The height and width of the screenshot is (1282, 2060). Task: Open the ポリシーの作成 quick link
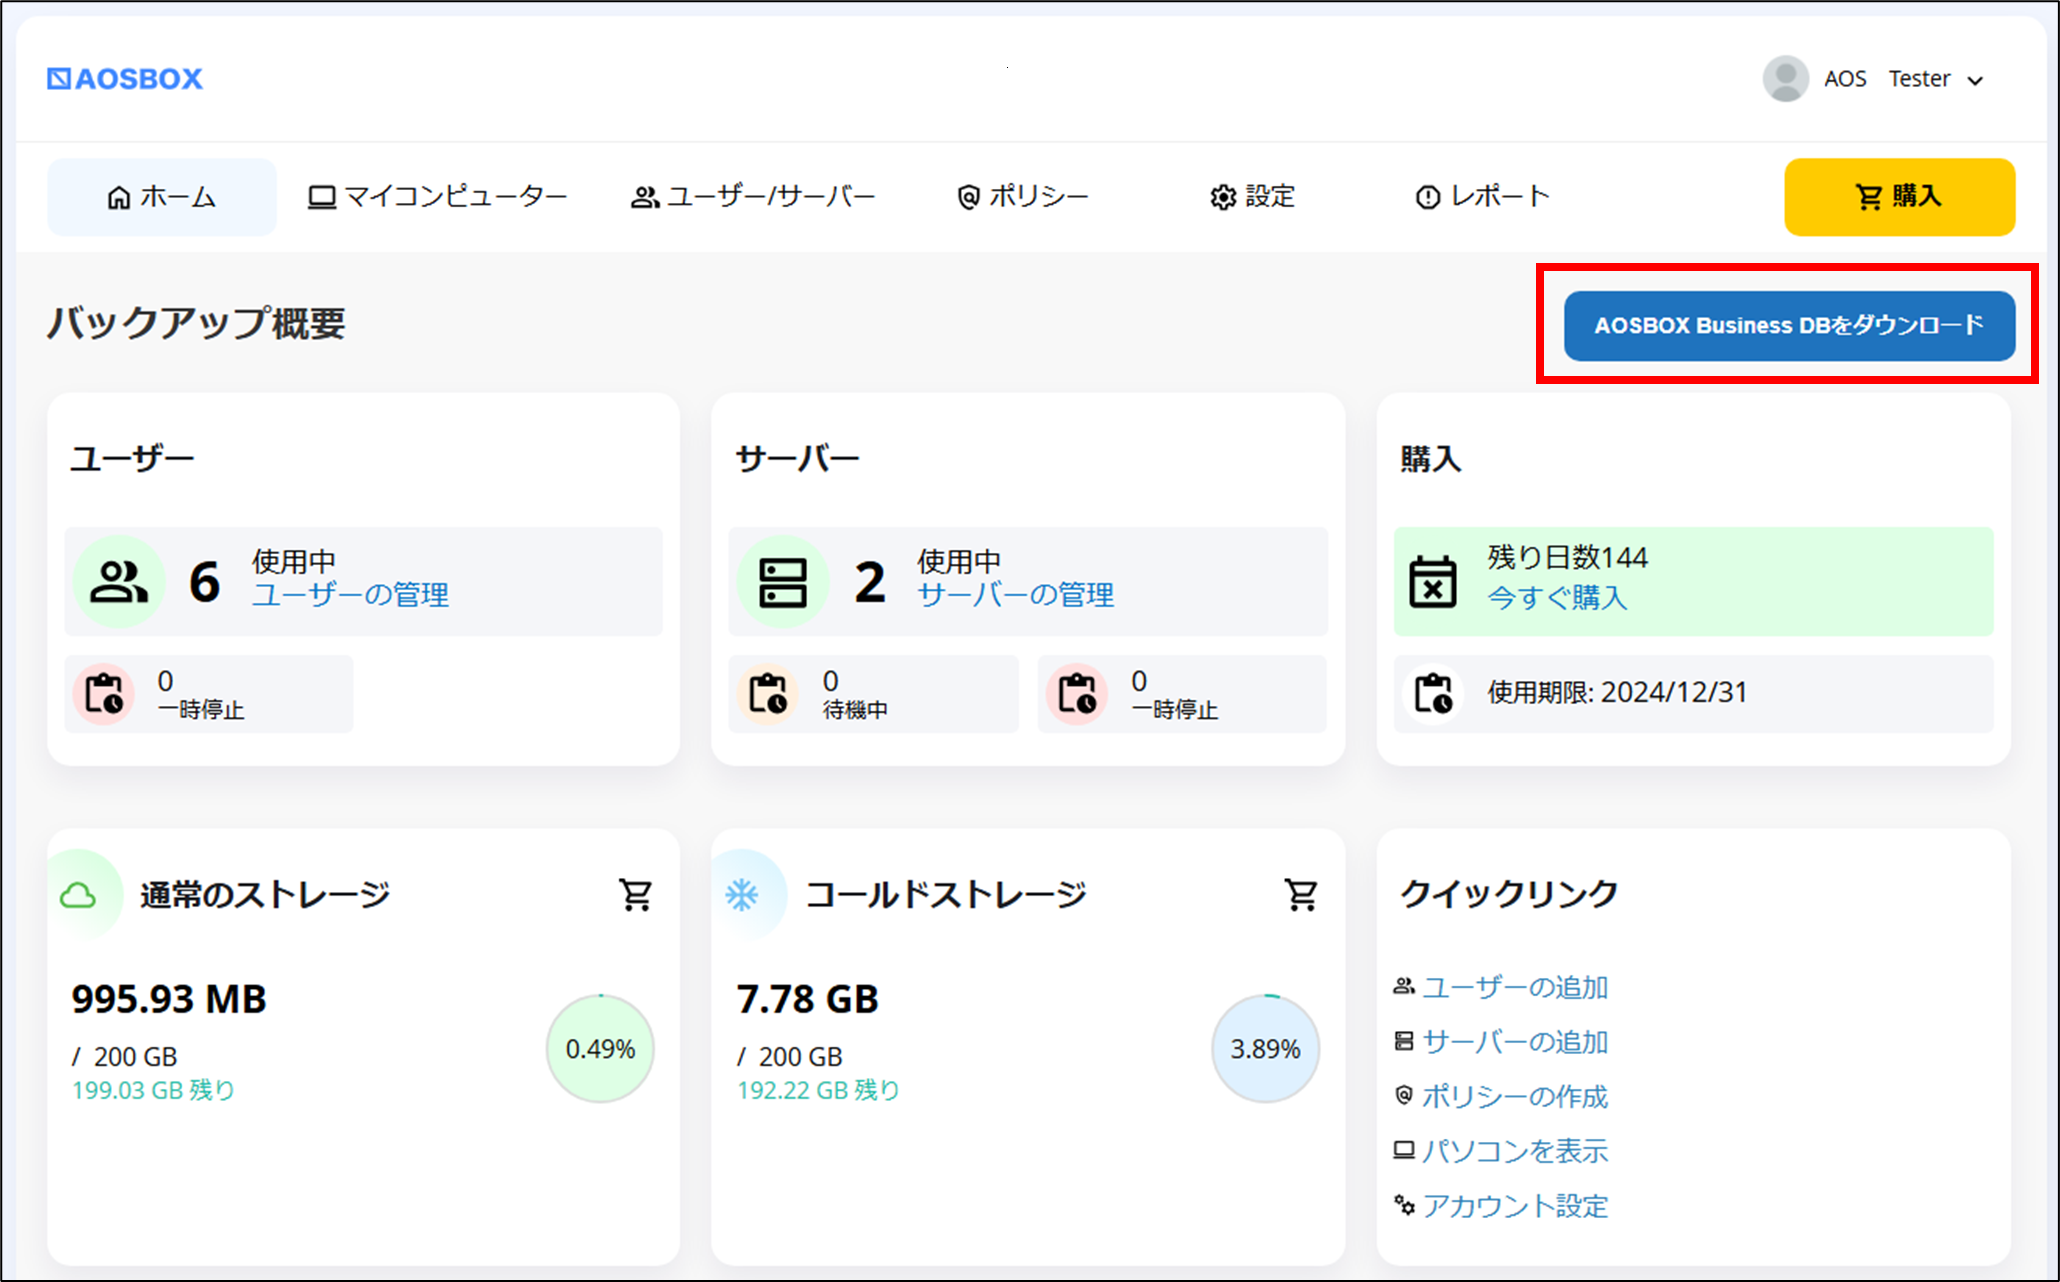(x=1515, y=1097)
